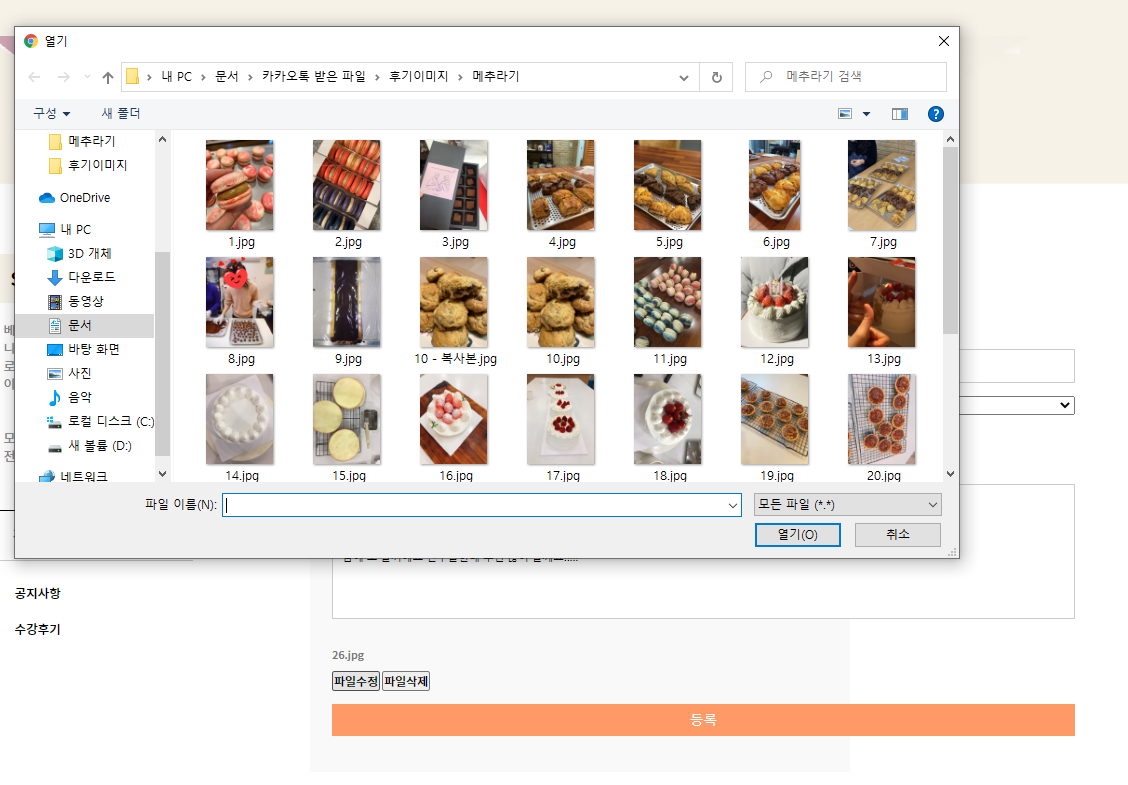This screenshot has height=785, width=1128.
Task: Click the blue Help question-mark icon
Action: [x=935, y=113]
